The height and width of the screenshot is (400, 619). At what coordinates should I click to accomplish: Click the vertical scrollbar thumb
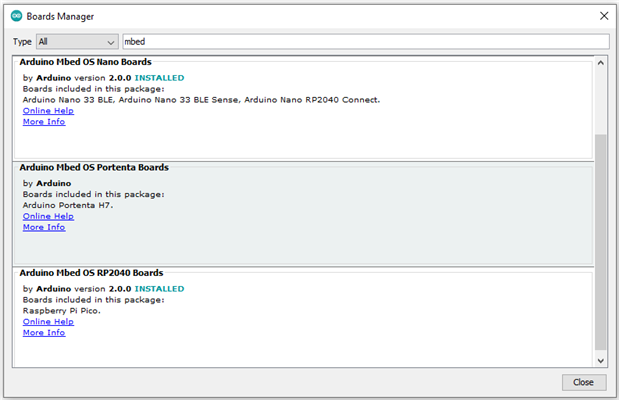click(x=600, y=242)
